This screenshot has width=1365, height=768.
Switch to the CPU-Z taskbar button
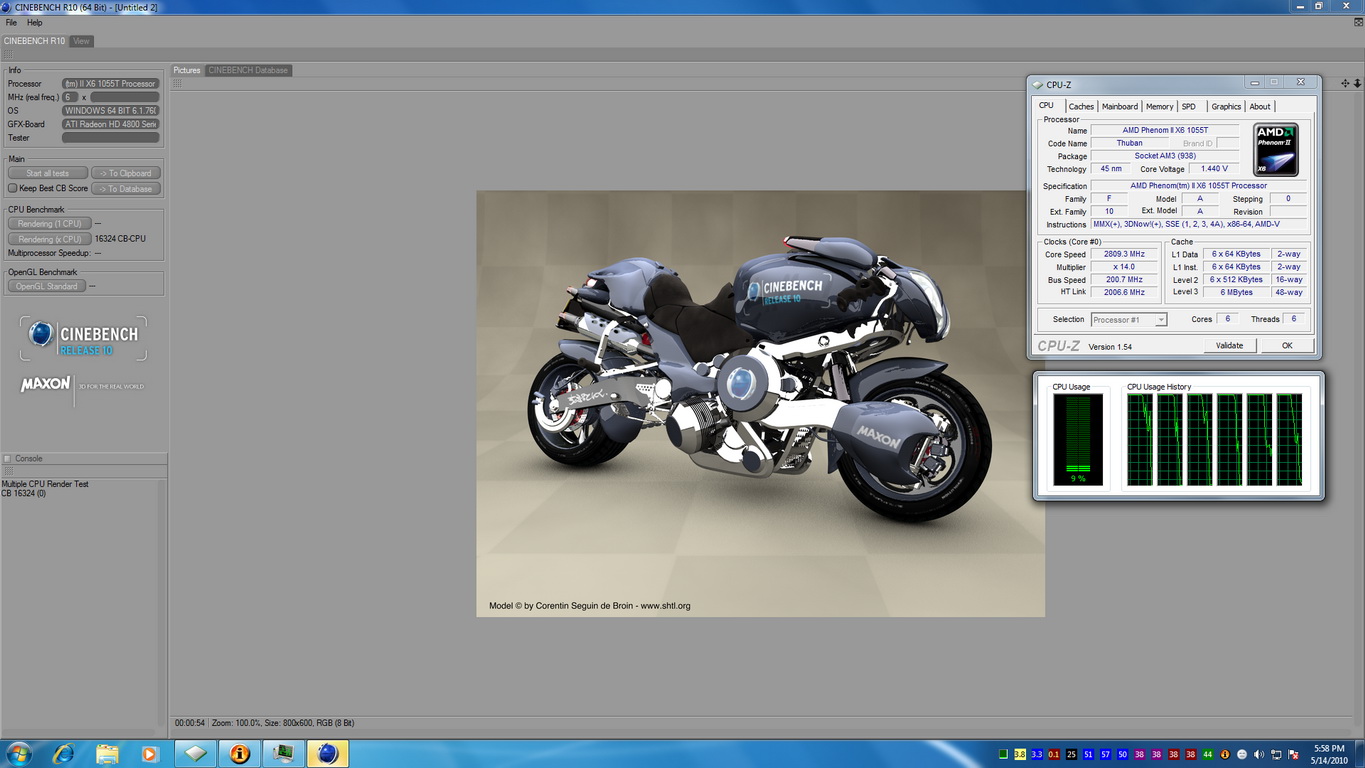coord(196,754)
